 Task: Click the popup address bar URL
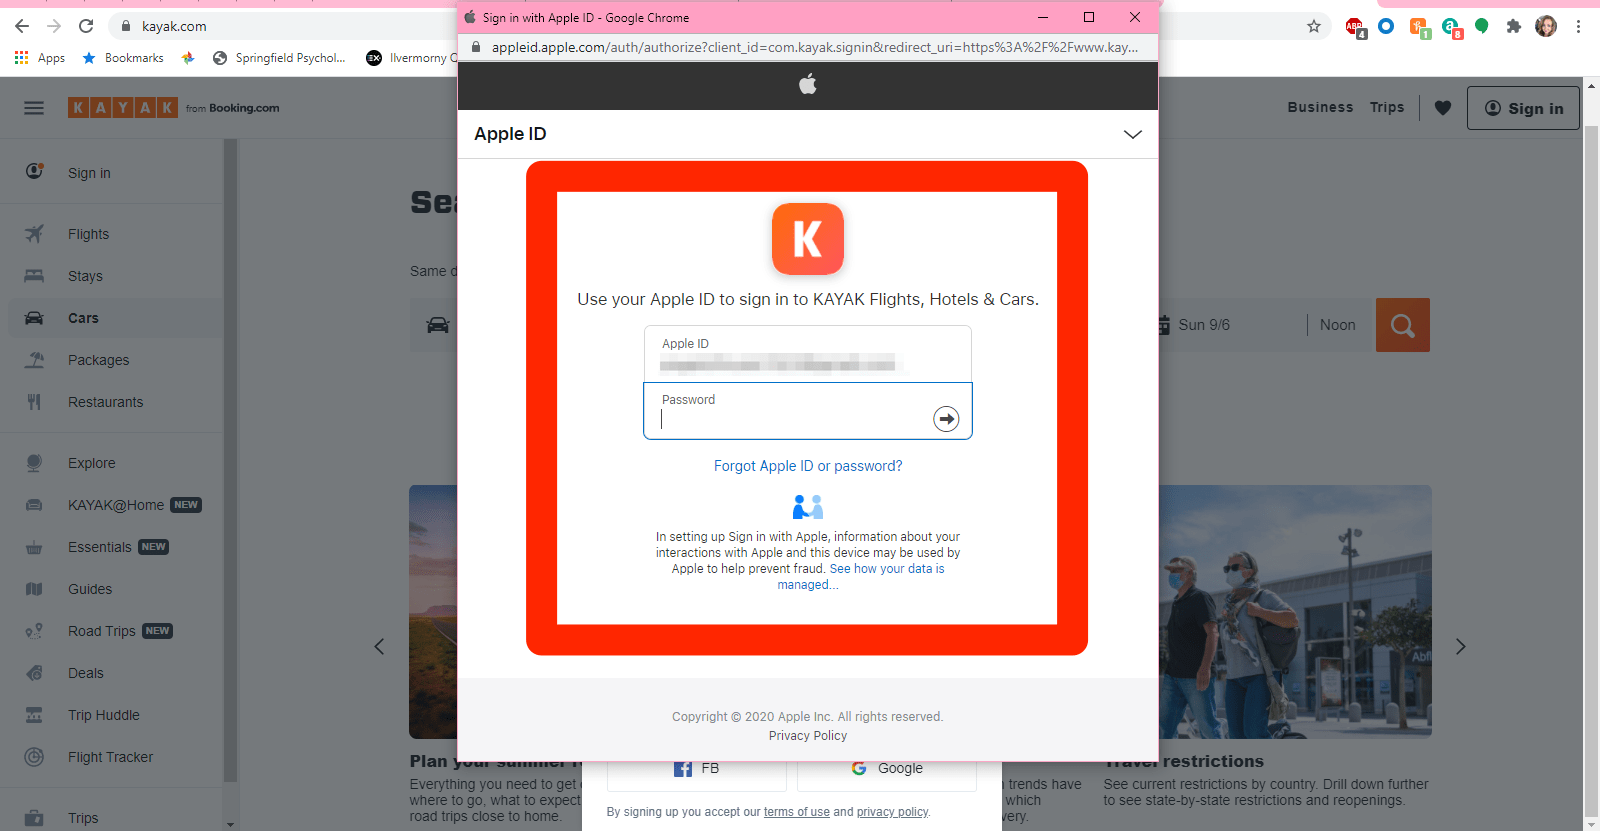point(814,47)
